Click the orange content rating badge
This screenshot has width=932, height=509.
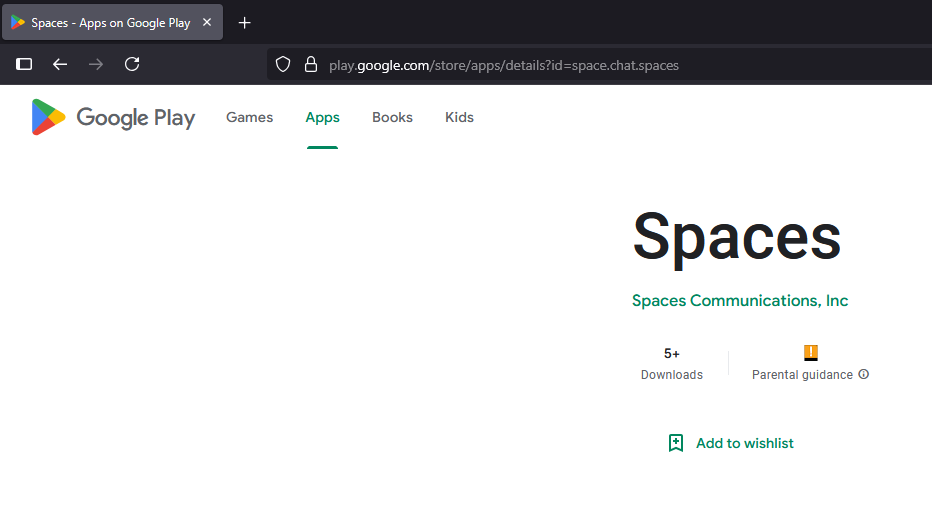point(811,353)
